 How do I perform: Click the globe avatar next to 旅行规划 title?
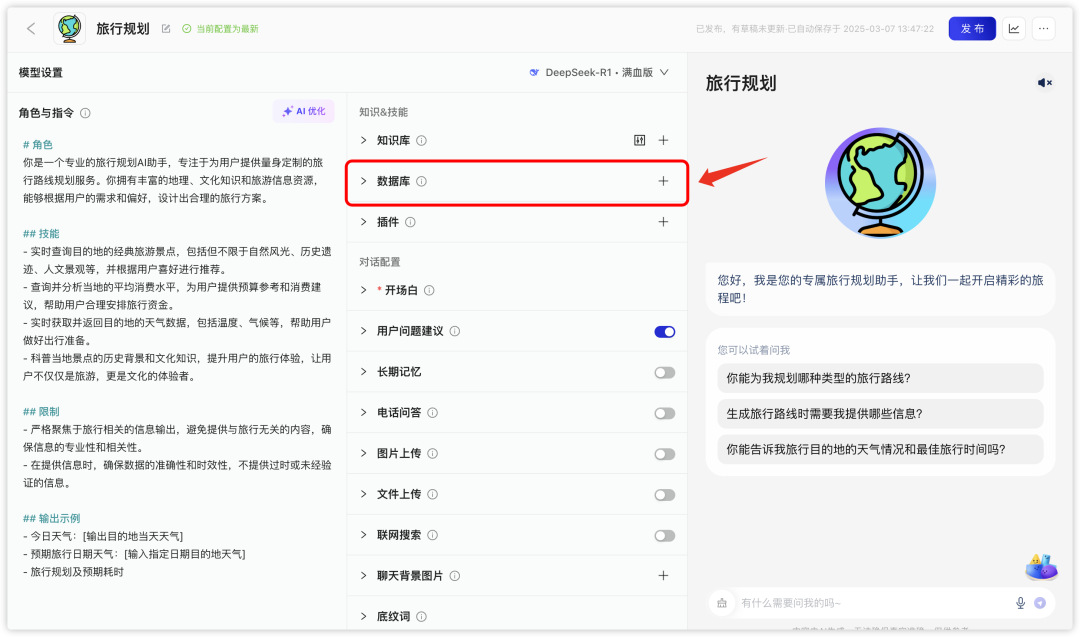click(x=70, y=28)
